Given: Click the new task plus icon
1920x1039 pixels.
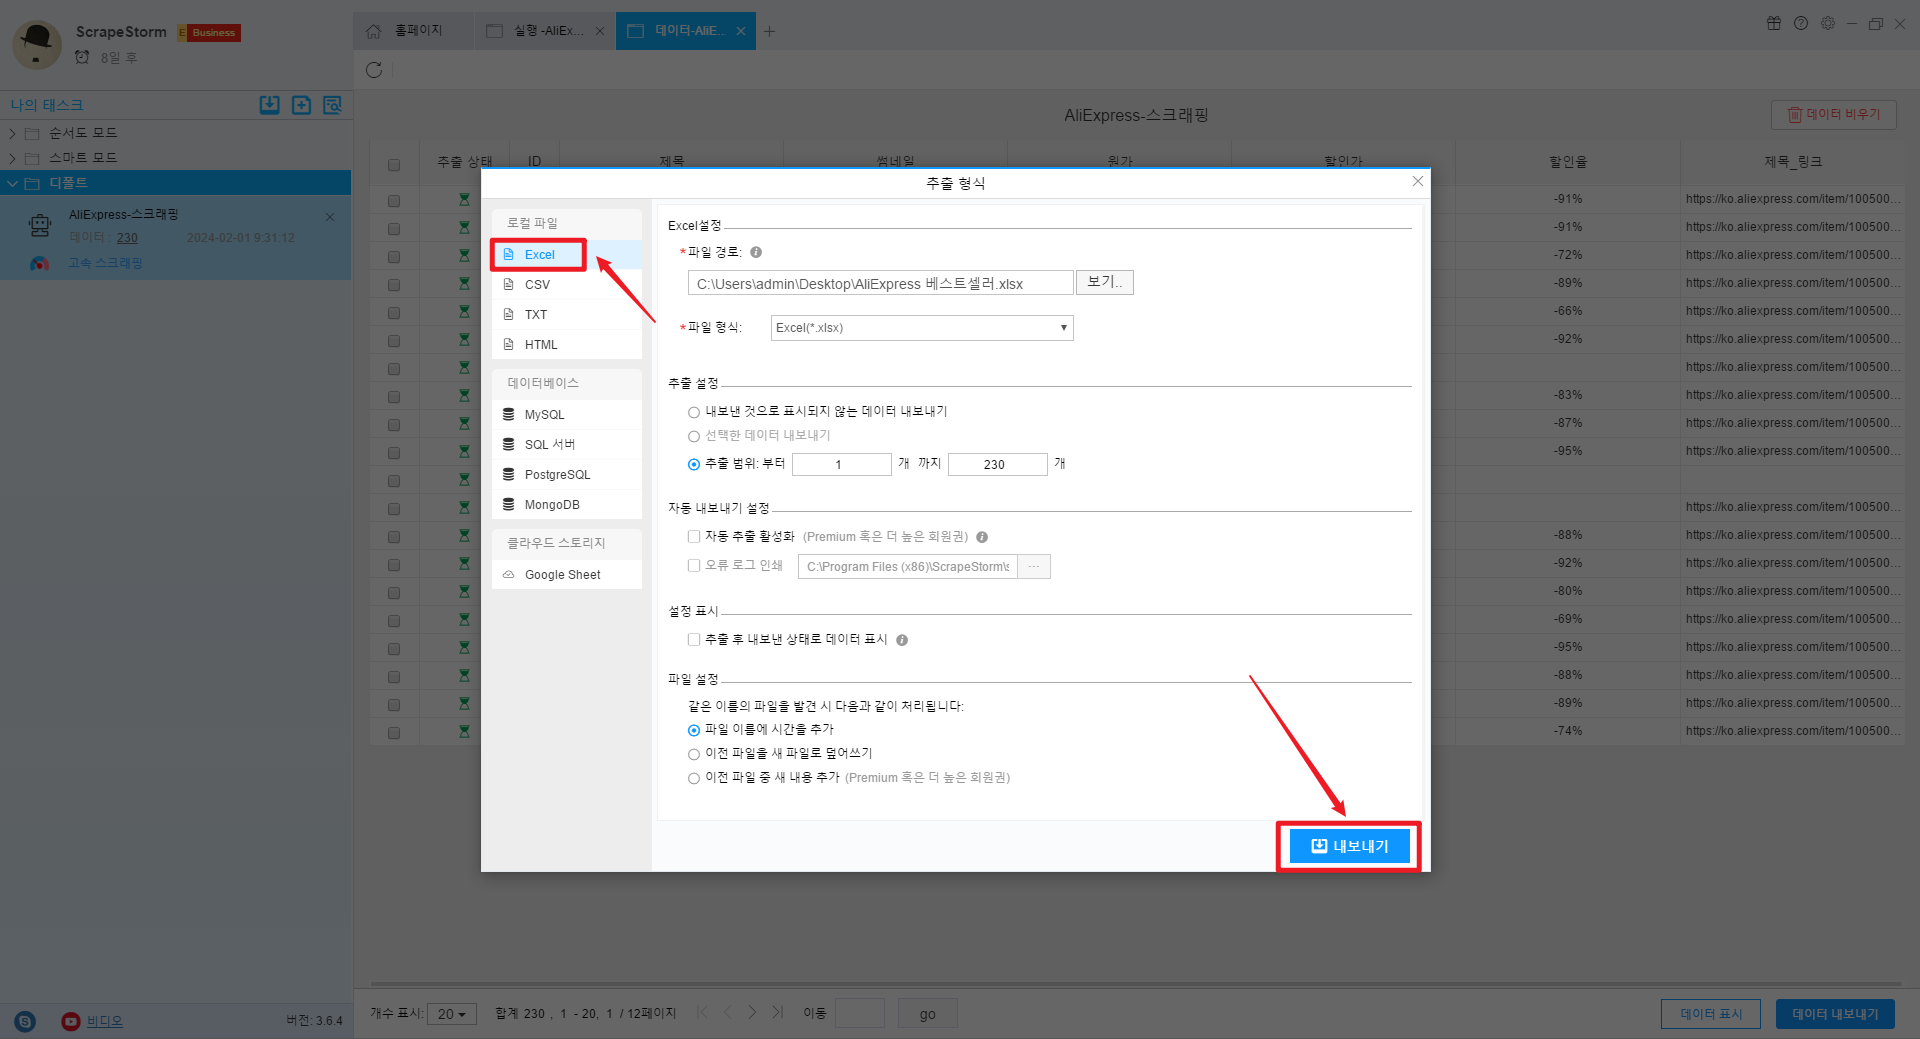Looking at the screenshot, I should click(x=301, y=105).
